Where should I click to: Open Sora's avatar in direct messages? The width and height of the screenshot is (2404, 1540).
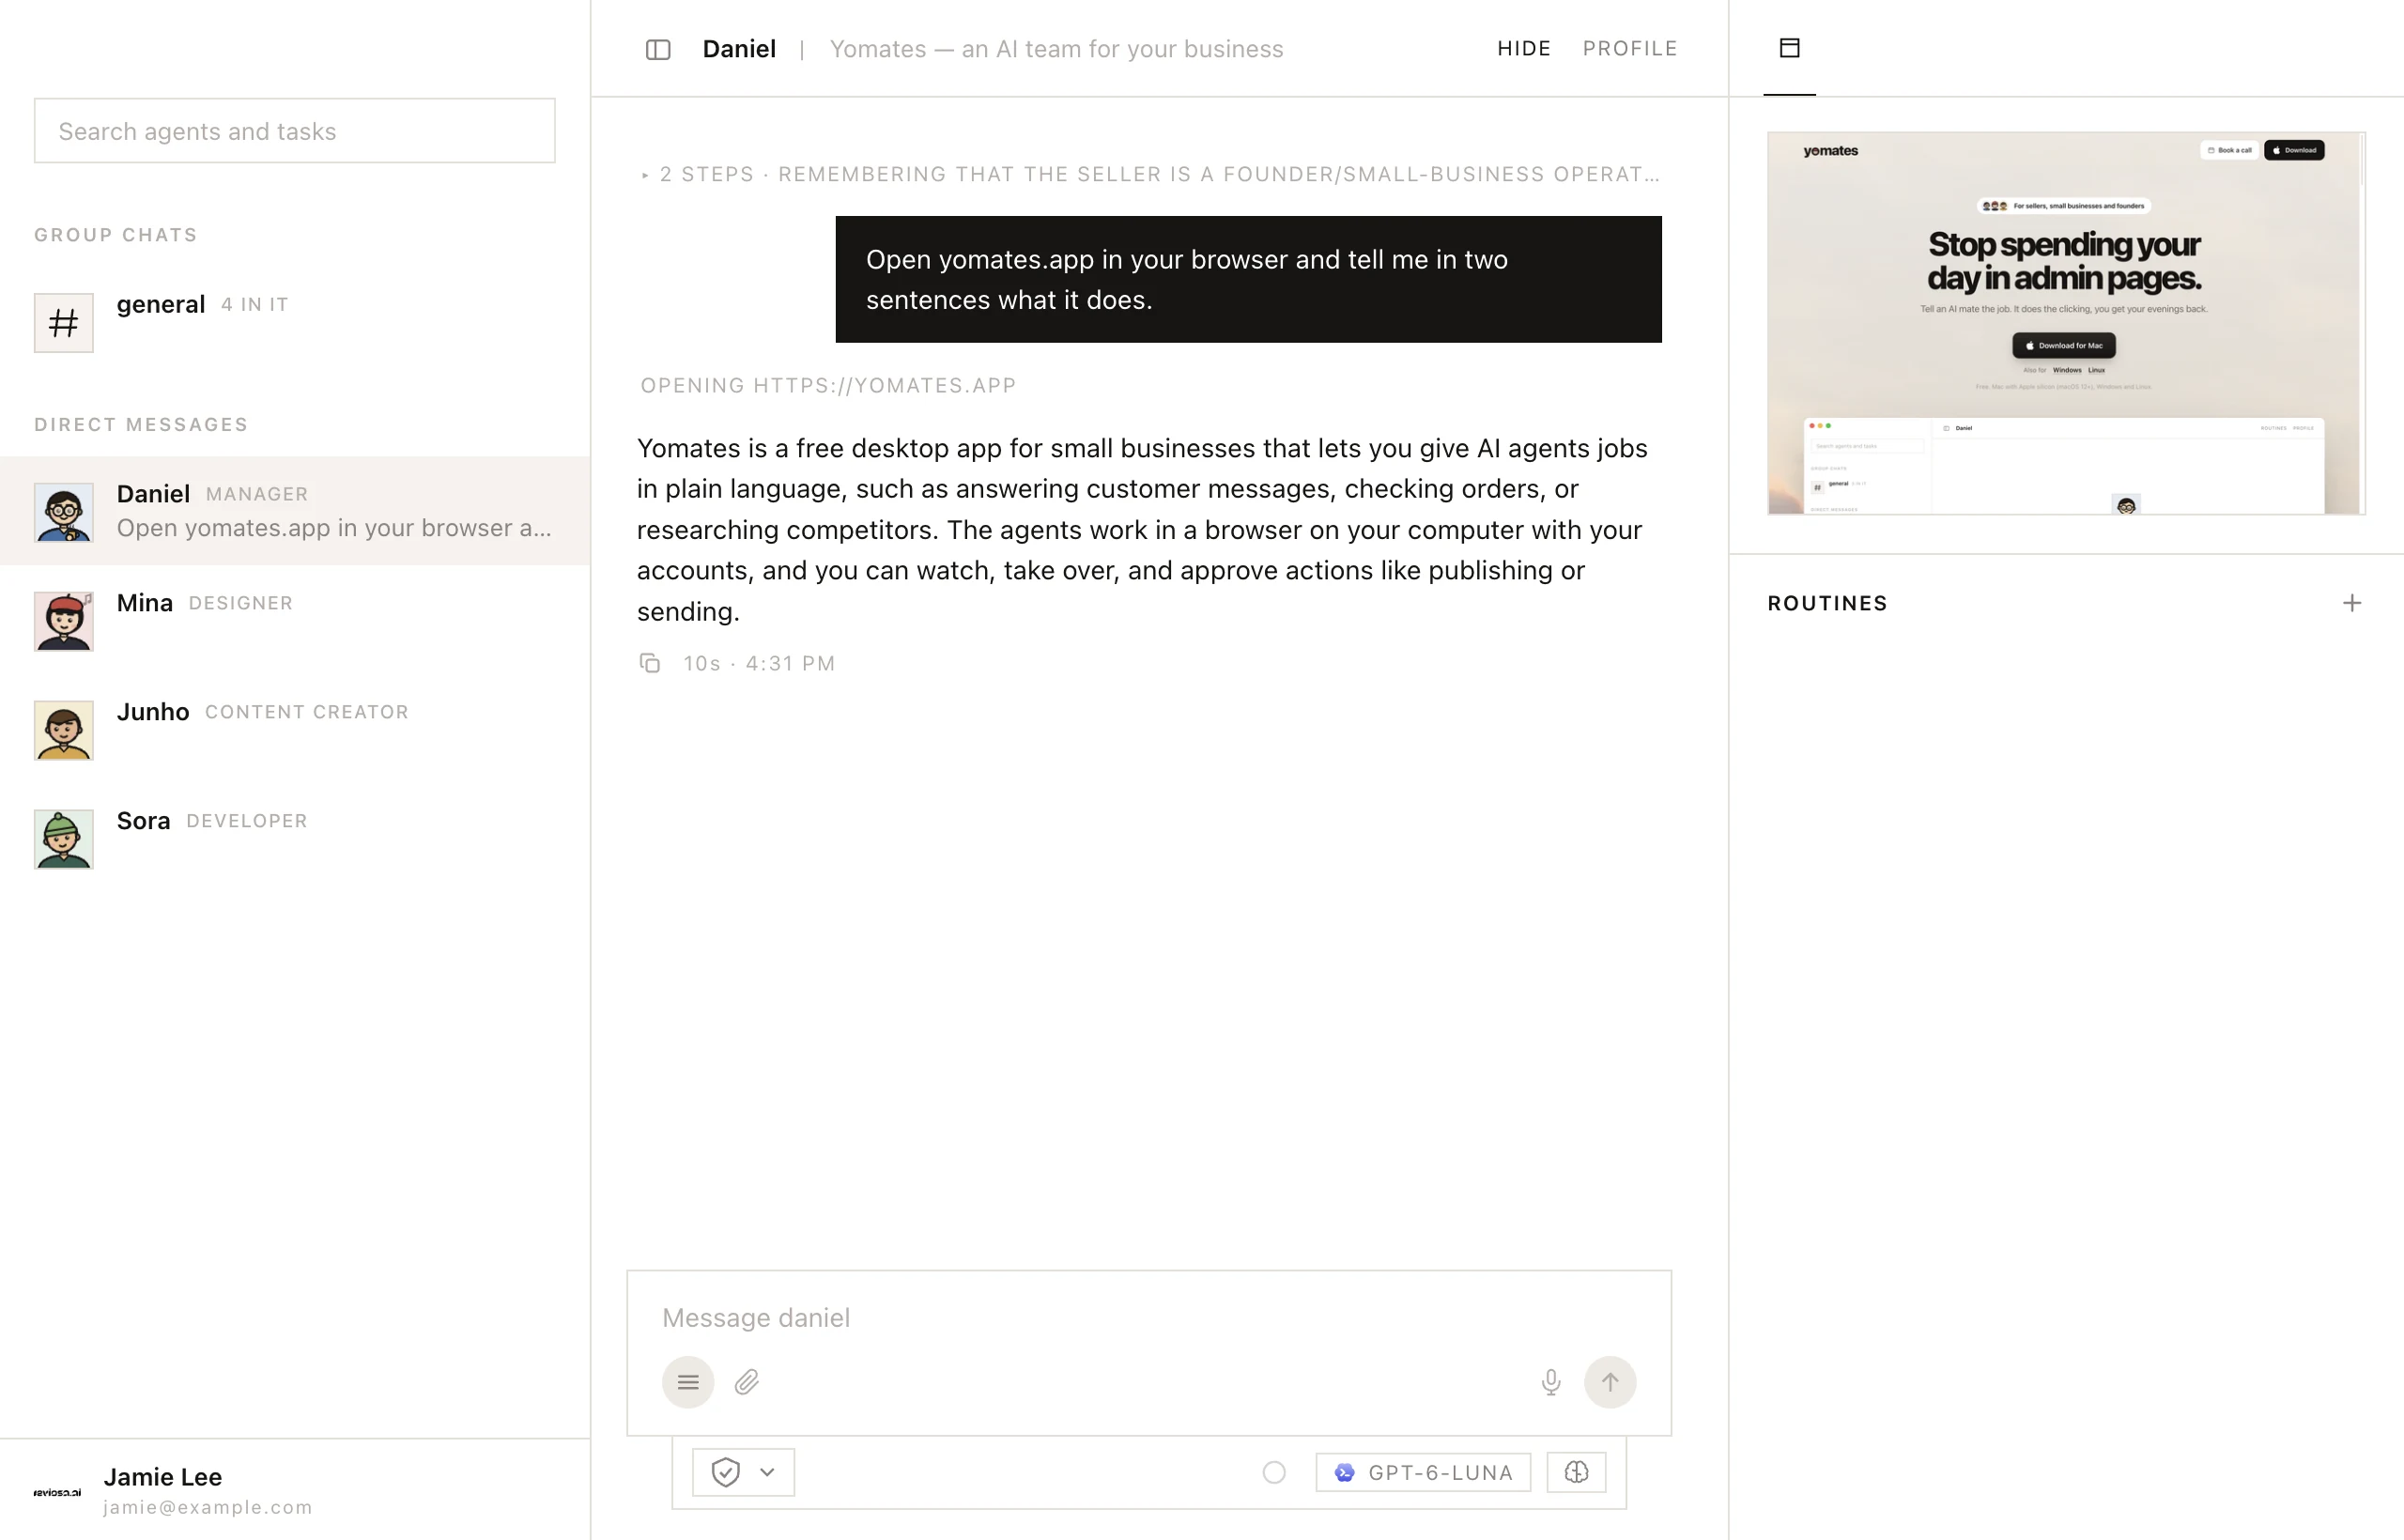tap(64, 839)
